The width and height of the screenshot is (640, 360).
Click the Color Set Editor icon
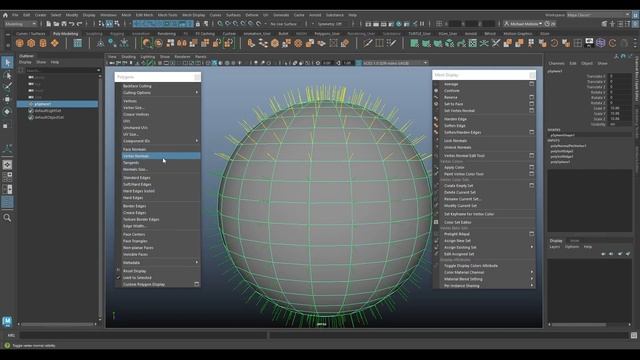(436, 222)
